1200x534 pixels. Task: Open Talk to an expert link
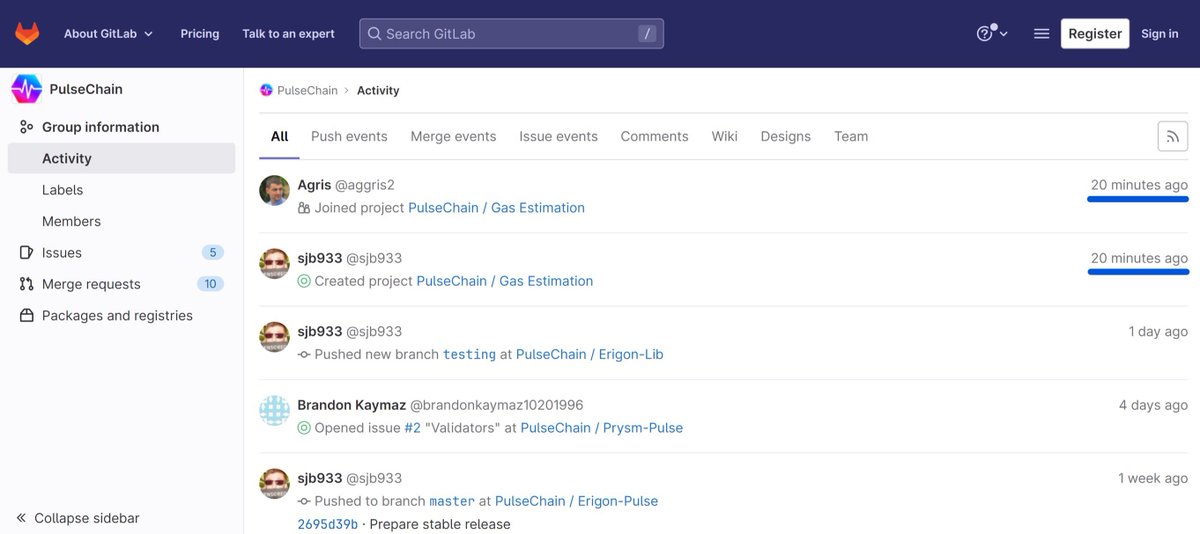288,33
